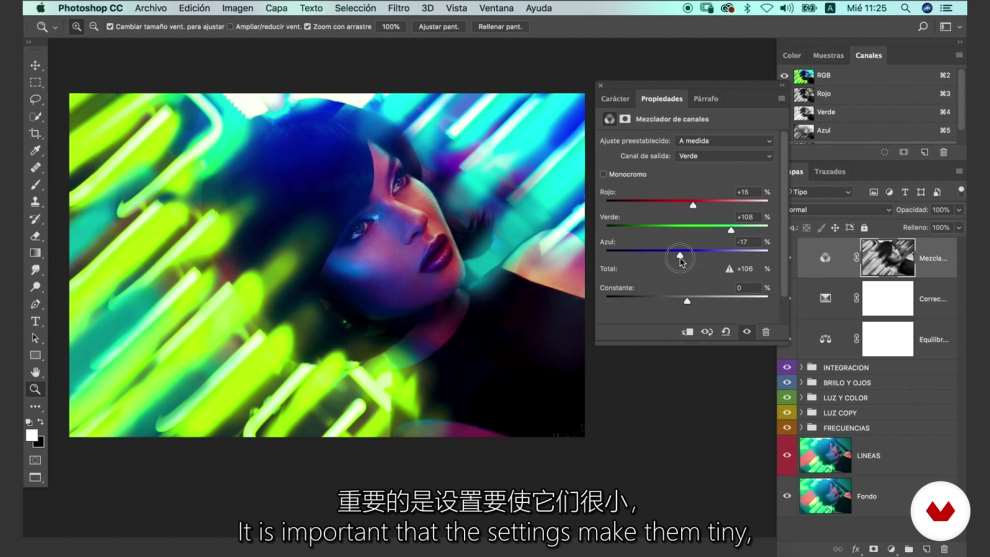990x557 pixels.
Task: Click Rellenar pant. button
Action: 499,27
